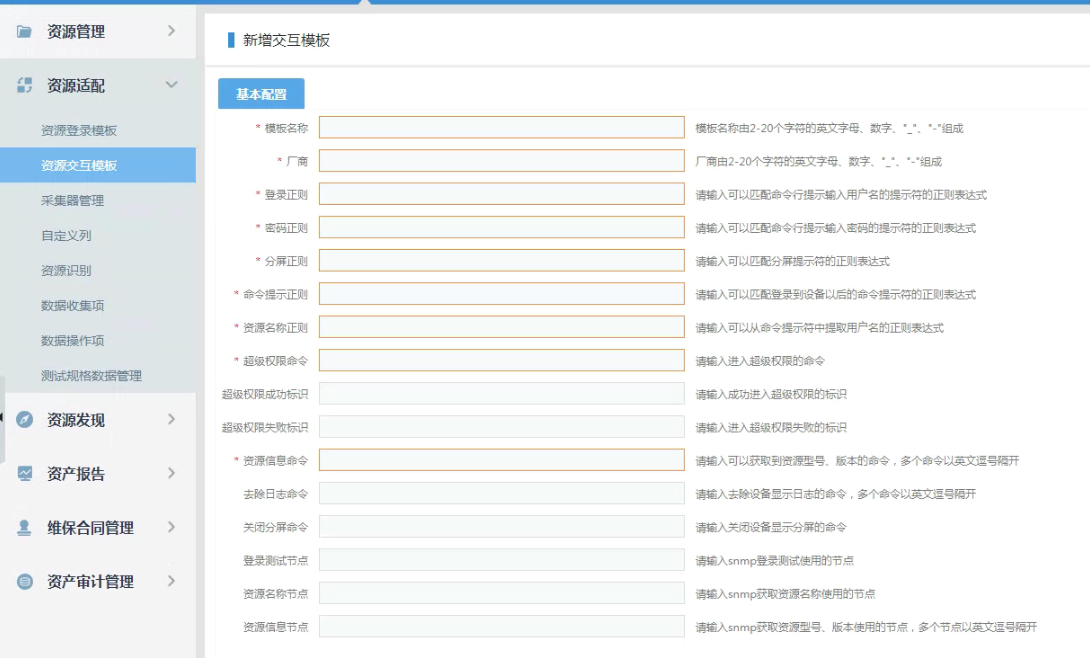Expand the 资产审计管理 chevron arrow
The height and width of the screenshot is (658, 1090).
[172, 582]
